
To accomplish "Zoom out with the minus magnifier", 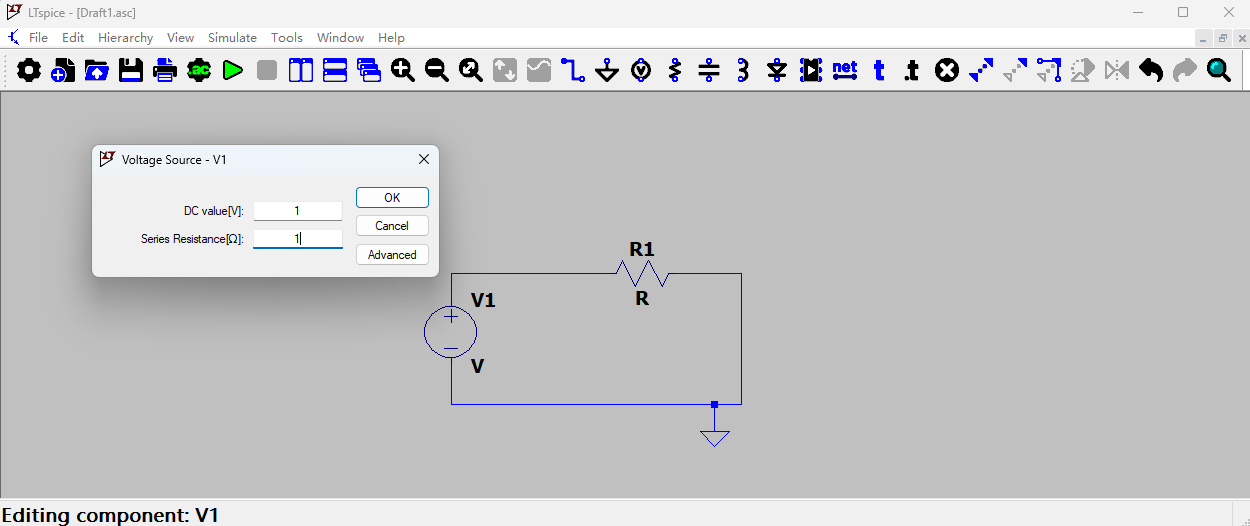I will [x=437, y=70].
